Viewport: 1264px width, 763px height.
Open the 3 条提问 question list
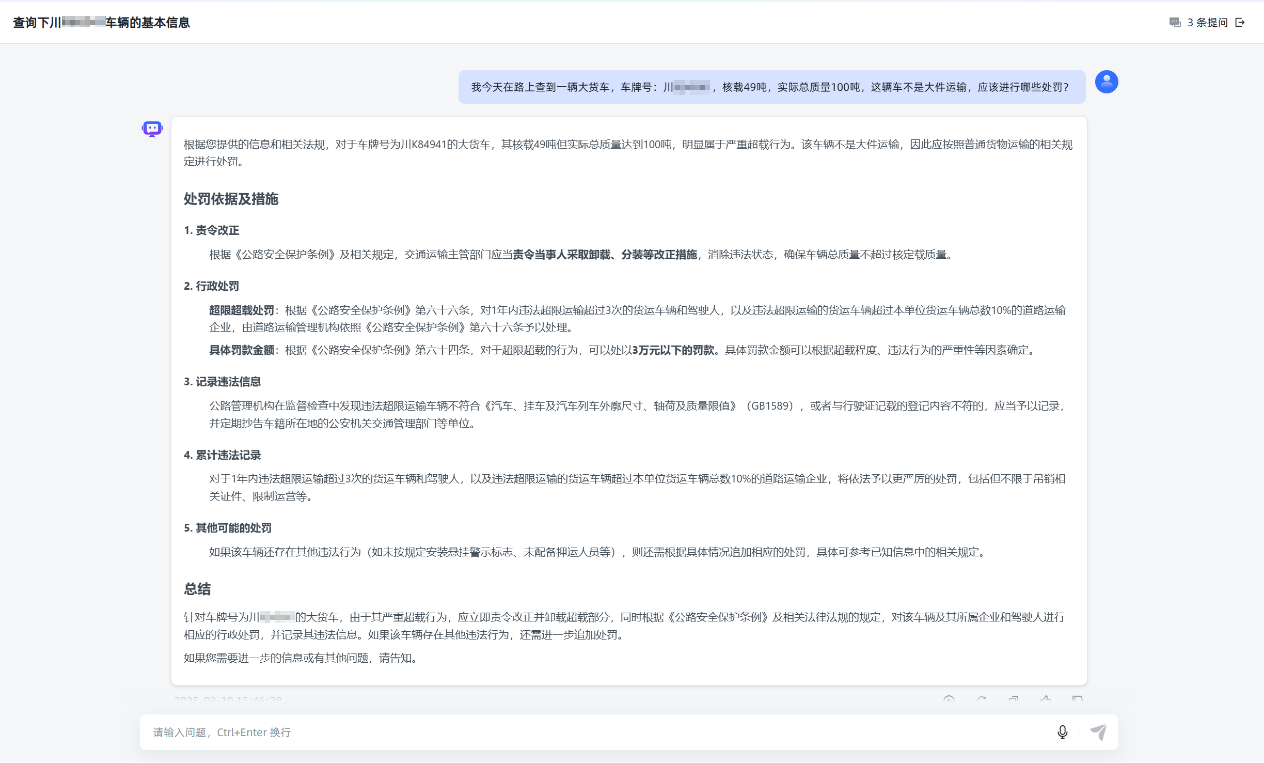[1207, 22]
